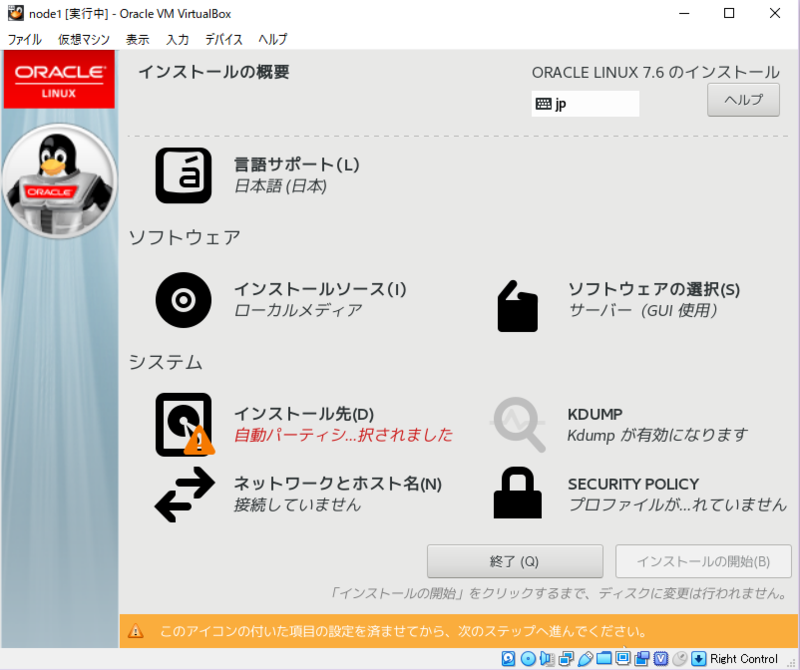Open the 表示 menu
The image size is (800, 670).
(x=138, y=39)
